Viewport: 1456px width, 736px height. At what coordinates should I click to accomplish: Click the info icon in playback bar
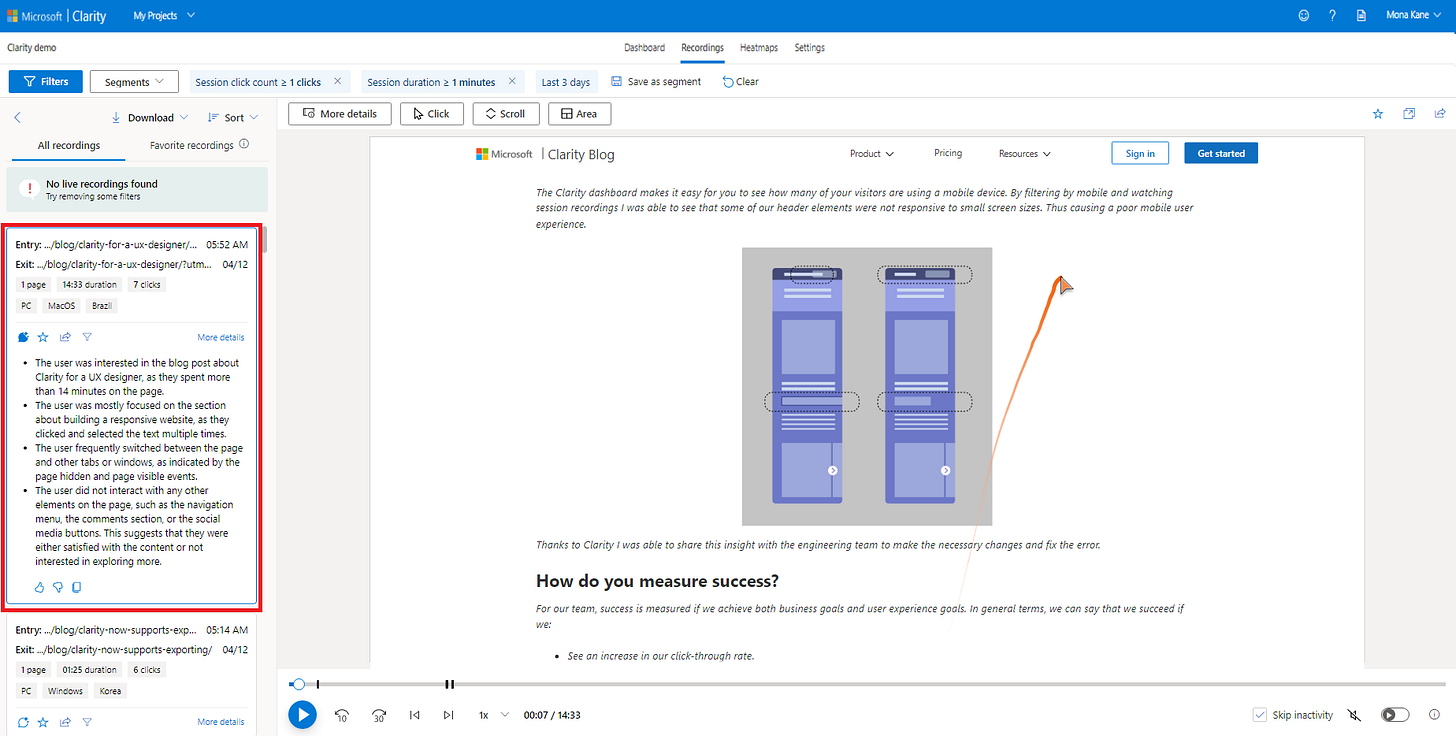[1436, 715]
